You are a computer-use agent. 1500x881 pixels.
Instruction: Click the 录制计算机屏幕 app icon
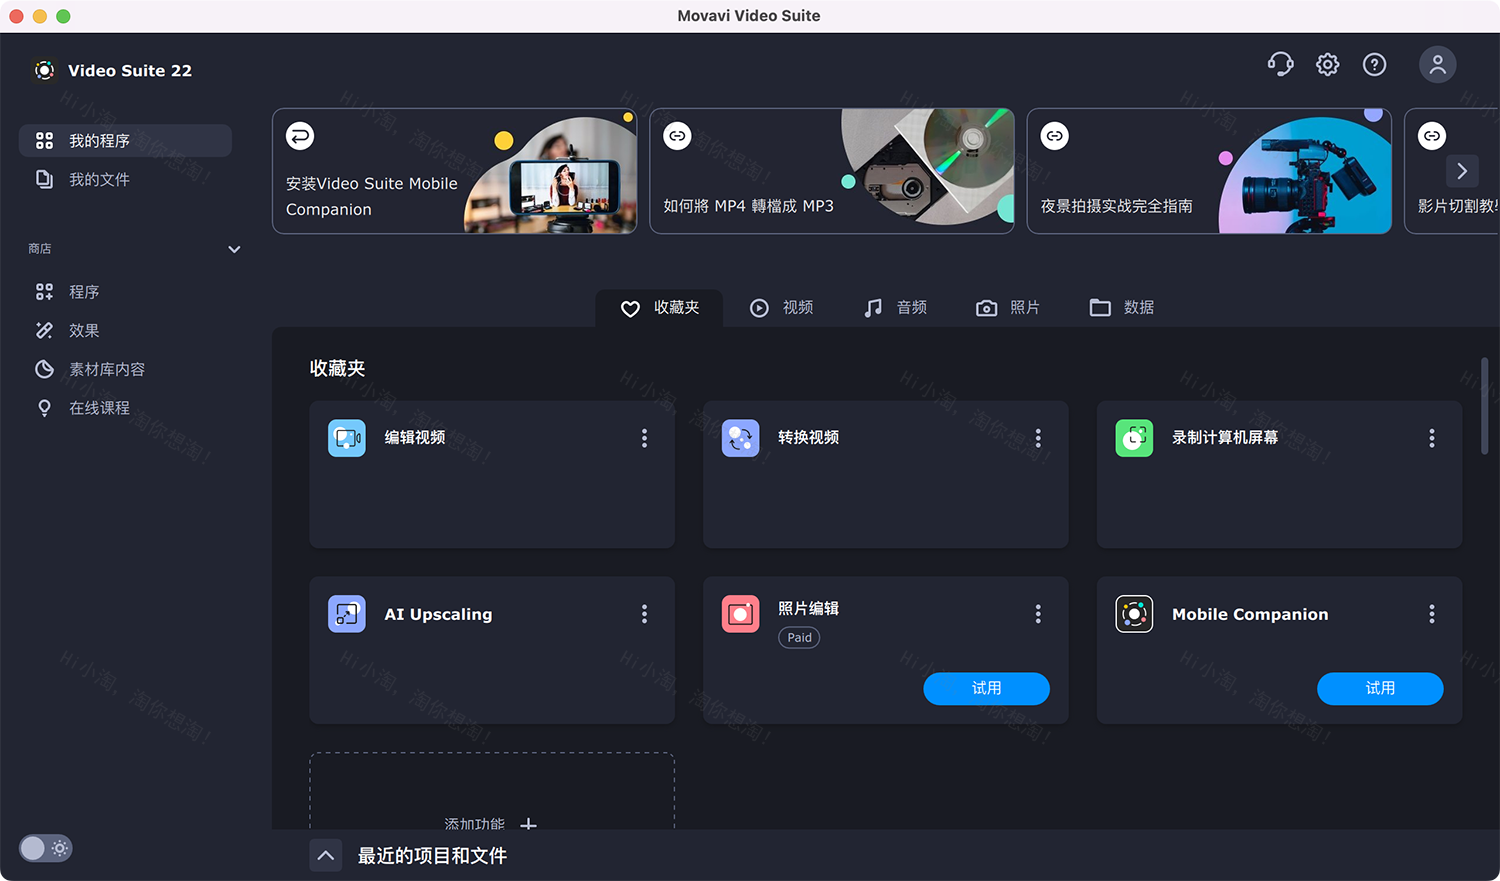[x=1134, y=438]
